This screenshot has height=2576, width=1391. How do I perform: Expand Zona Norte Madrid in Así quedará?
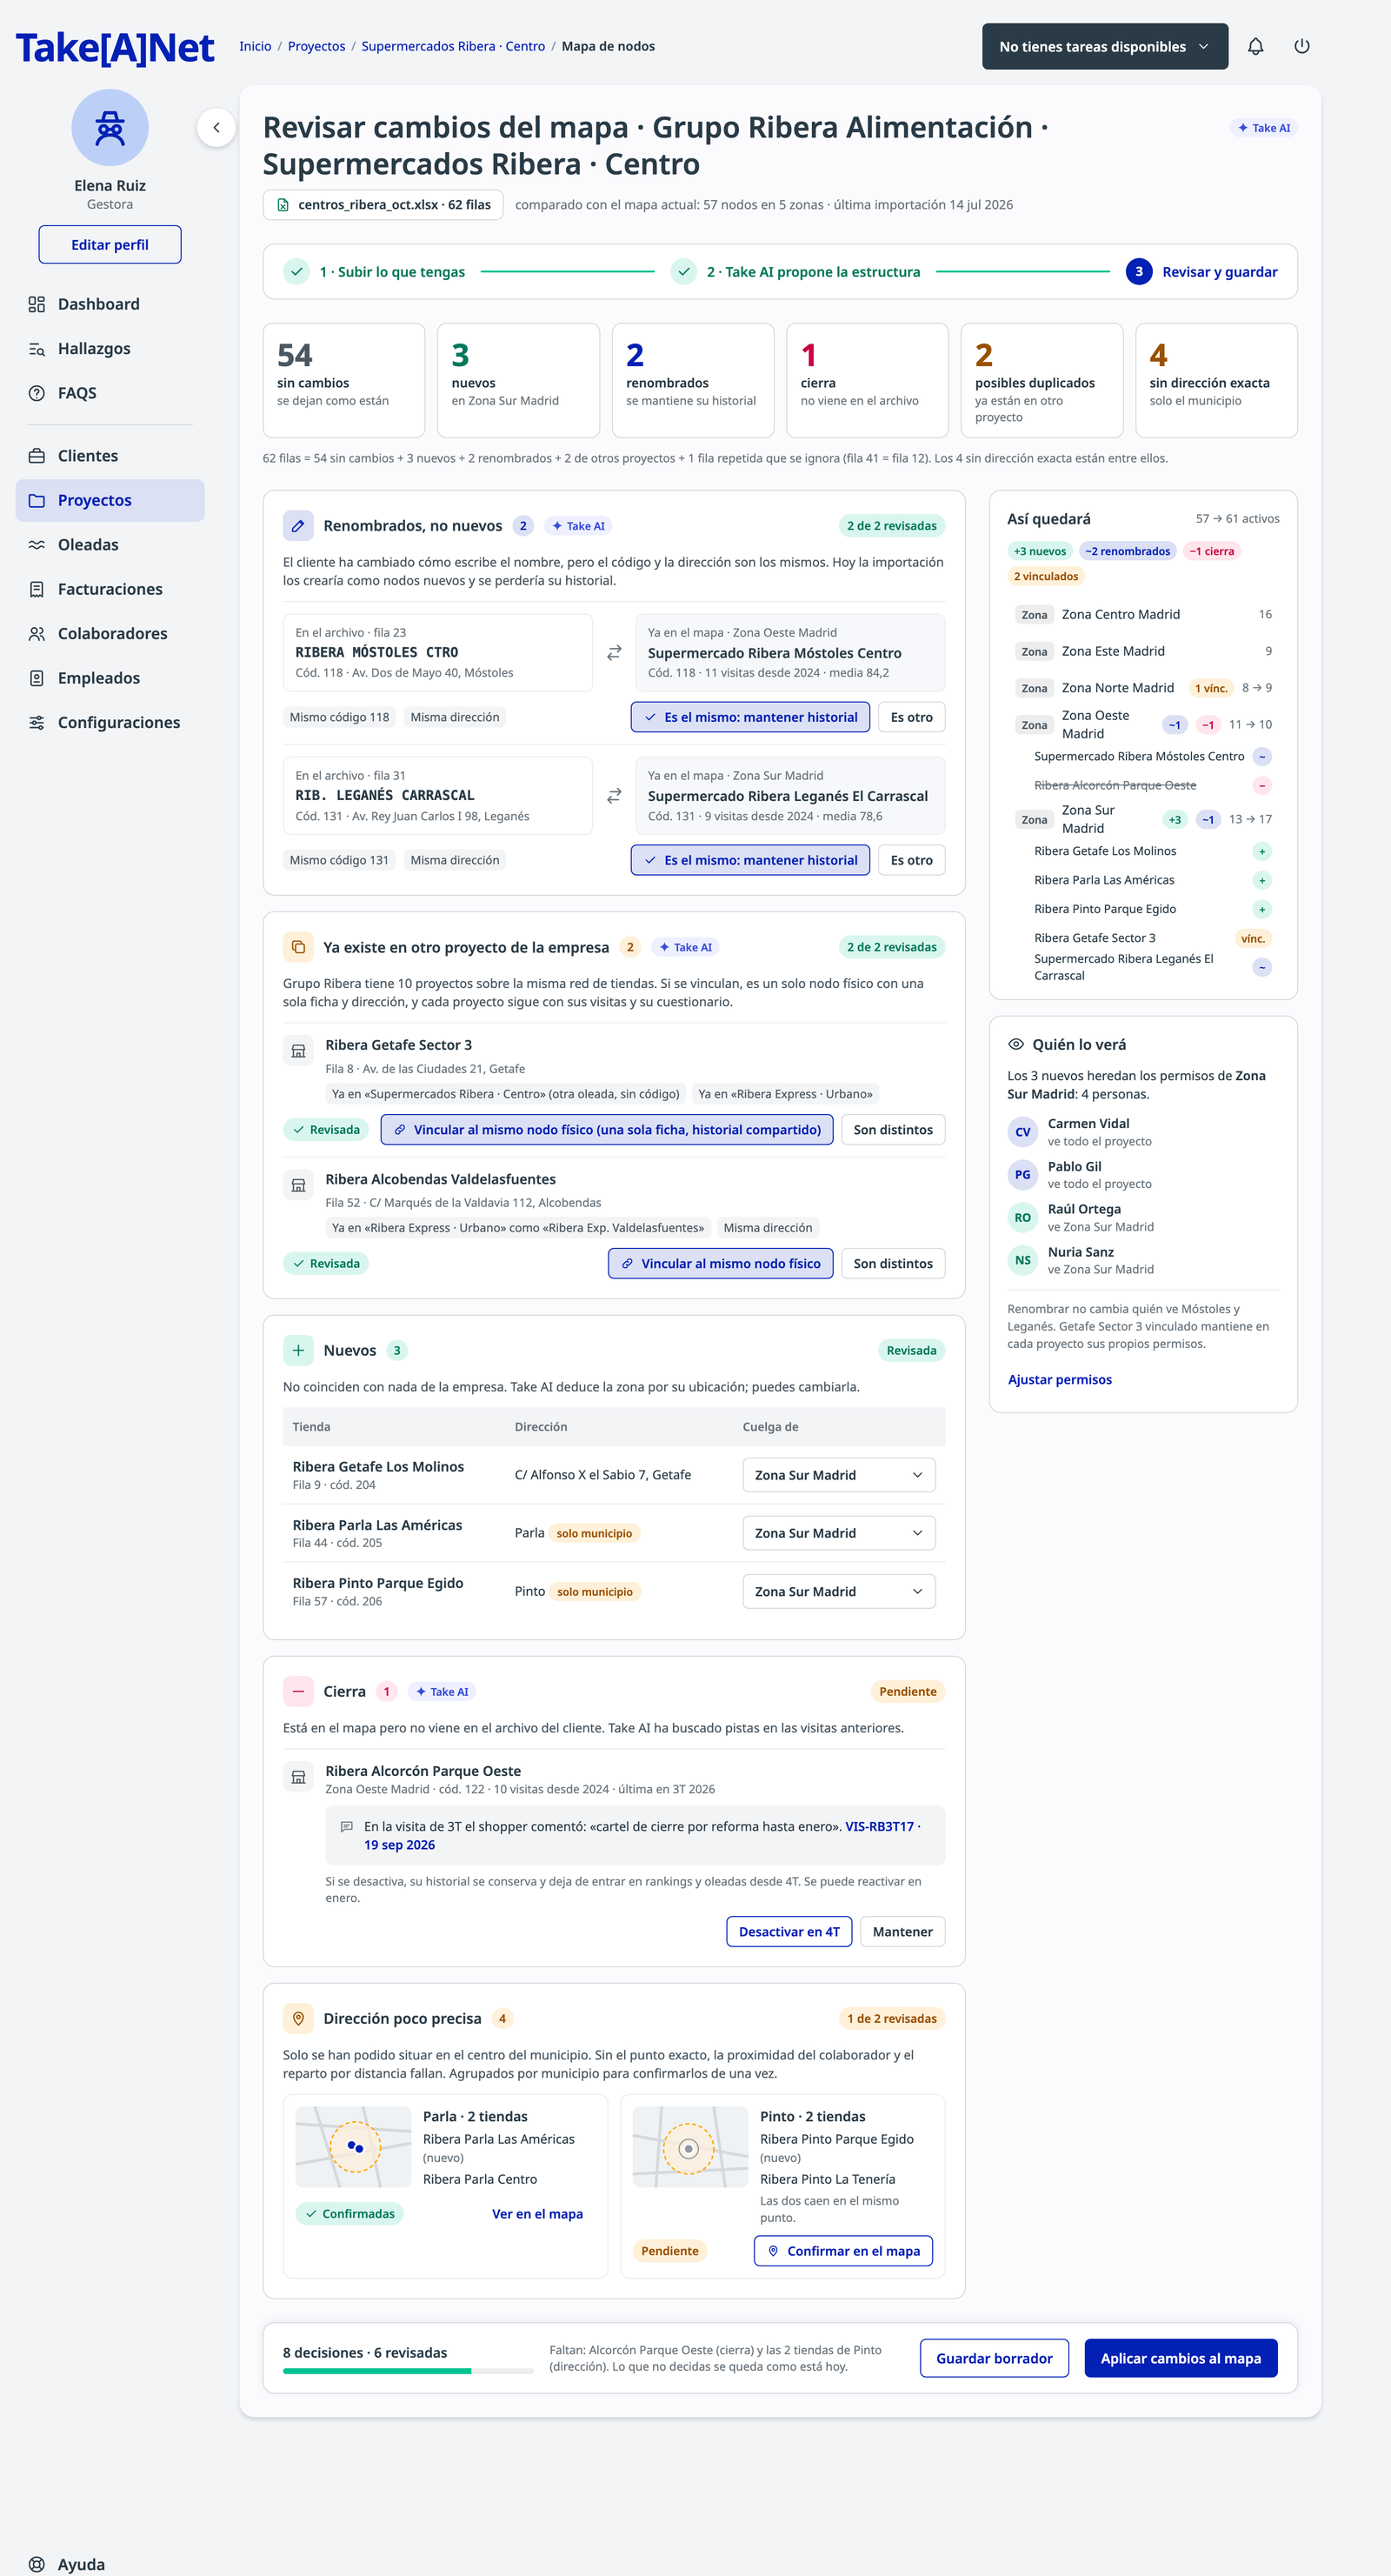(1143, 688)
